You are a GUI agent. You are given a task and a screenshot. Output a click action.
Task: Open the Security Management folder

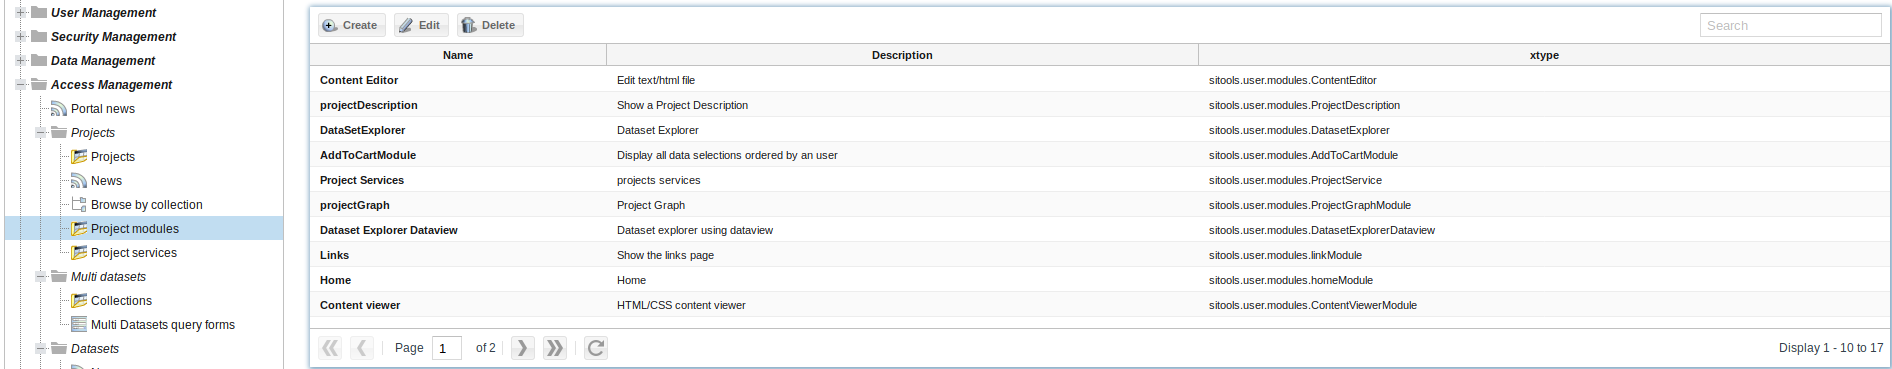coord(113,37)
